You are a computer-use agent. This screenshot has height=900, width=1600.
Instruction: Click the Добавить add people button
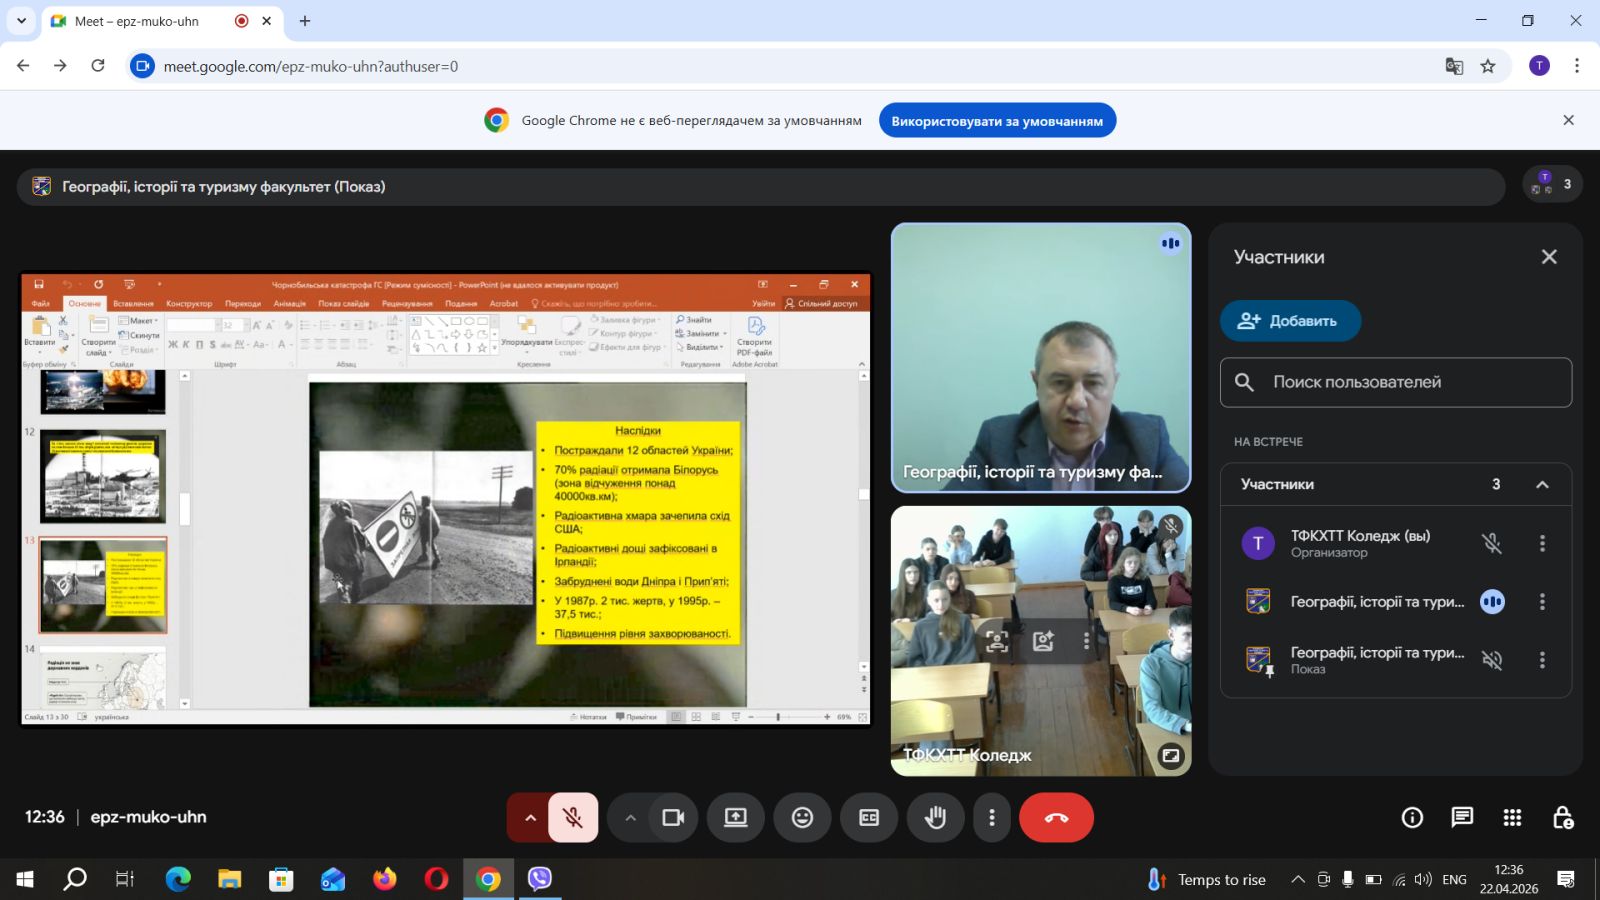click(1290, 321)
